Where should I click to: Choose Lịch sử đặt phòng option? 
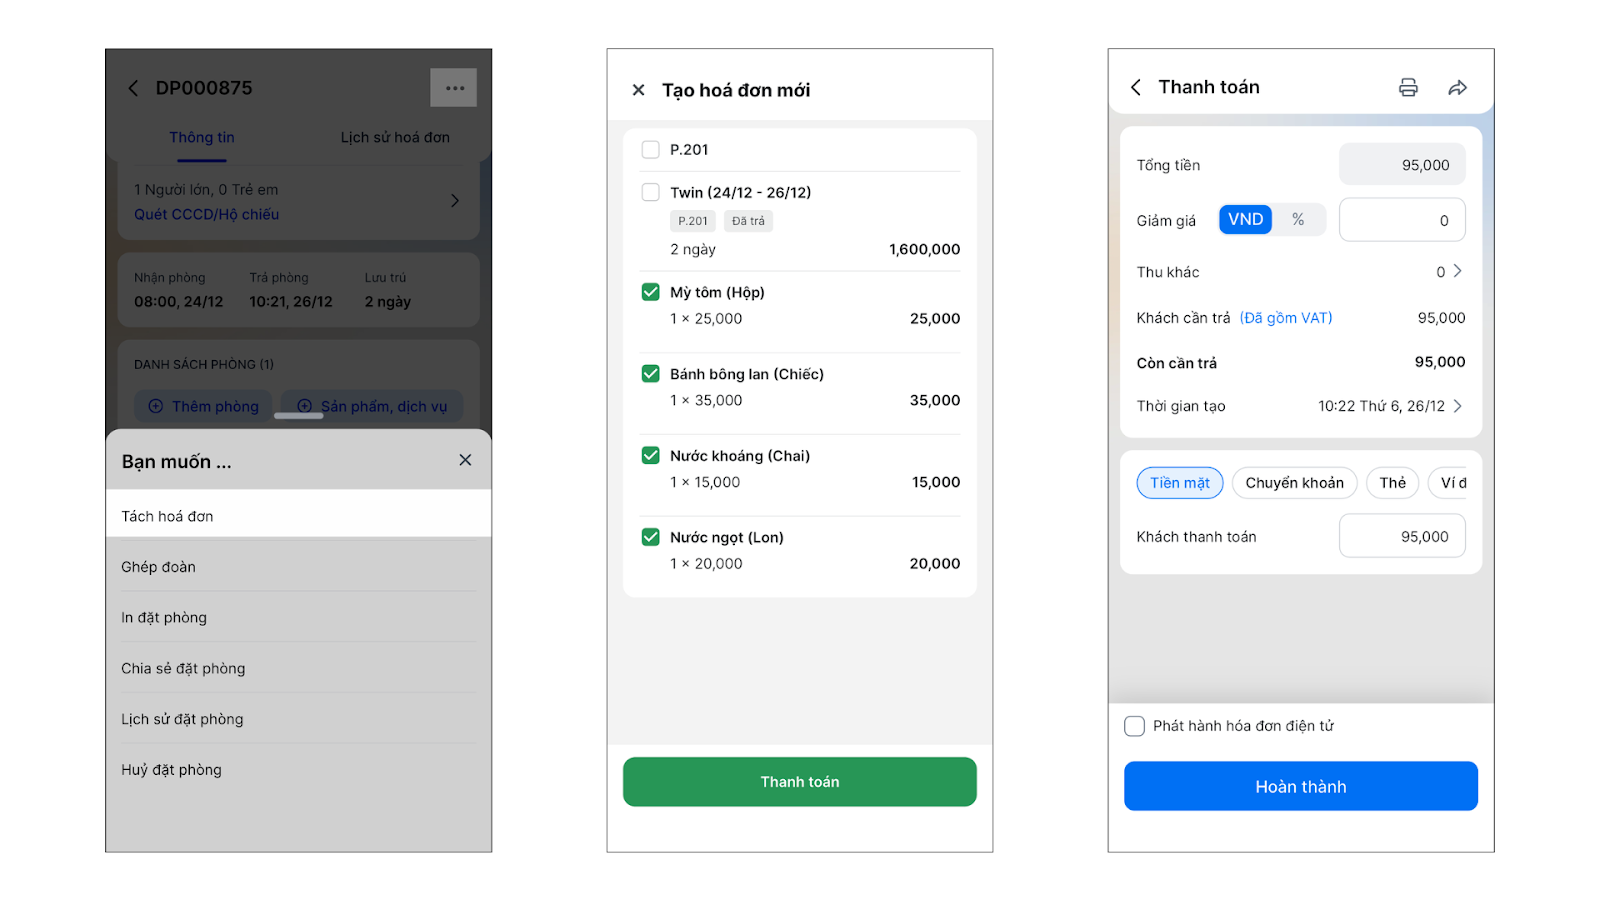[x=299, y=719]
